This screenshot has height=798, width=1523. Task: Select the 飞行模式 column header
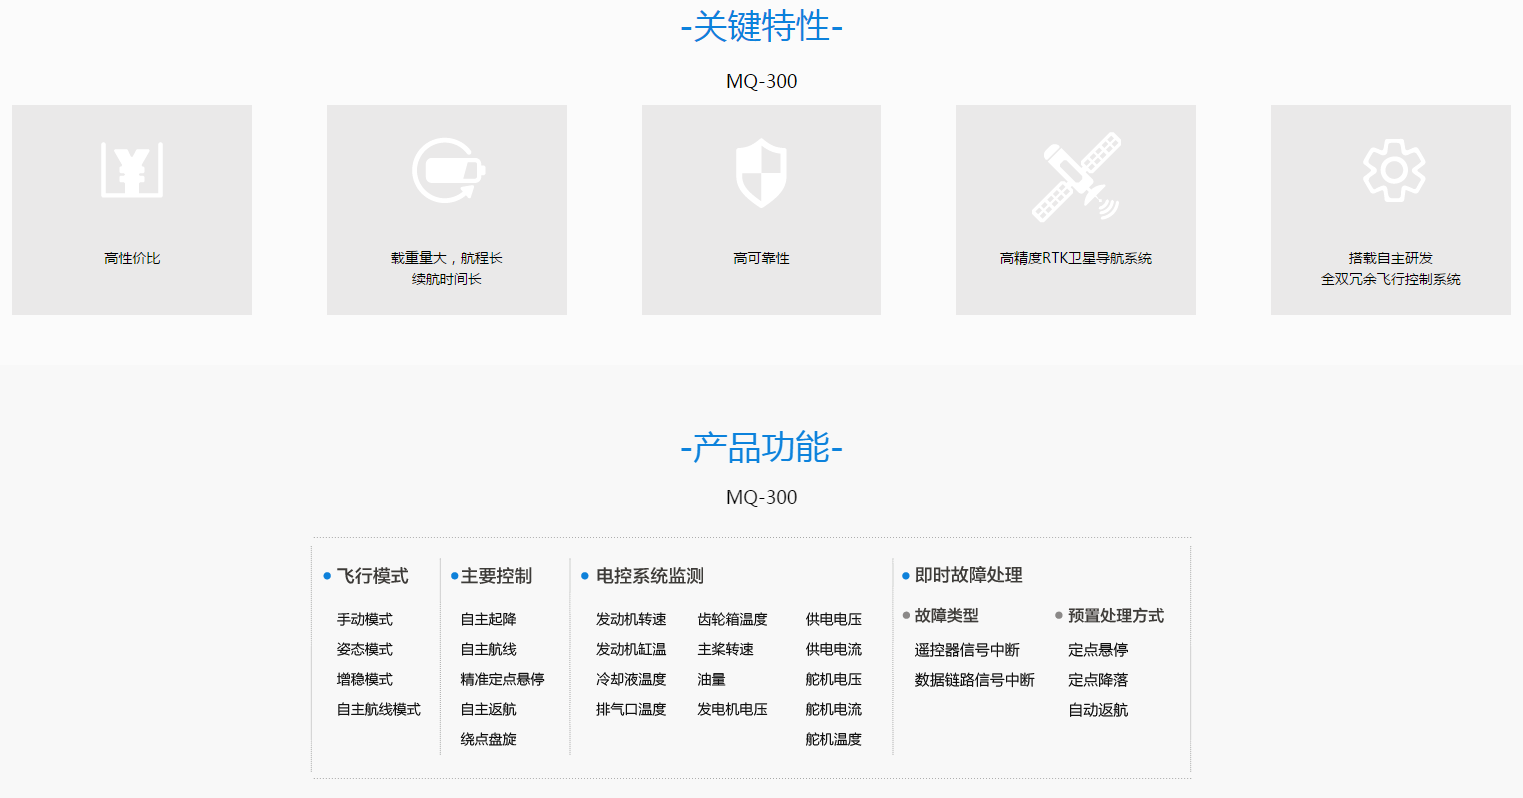pos(372,576)
